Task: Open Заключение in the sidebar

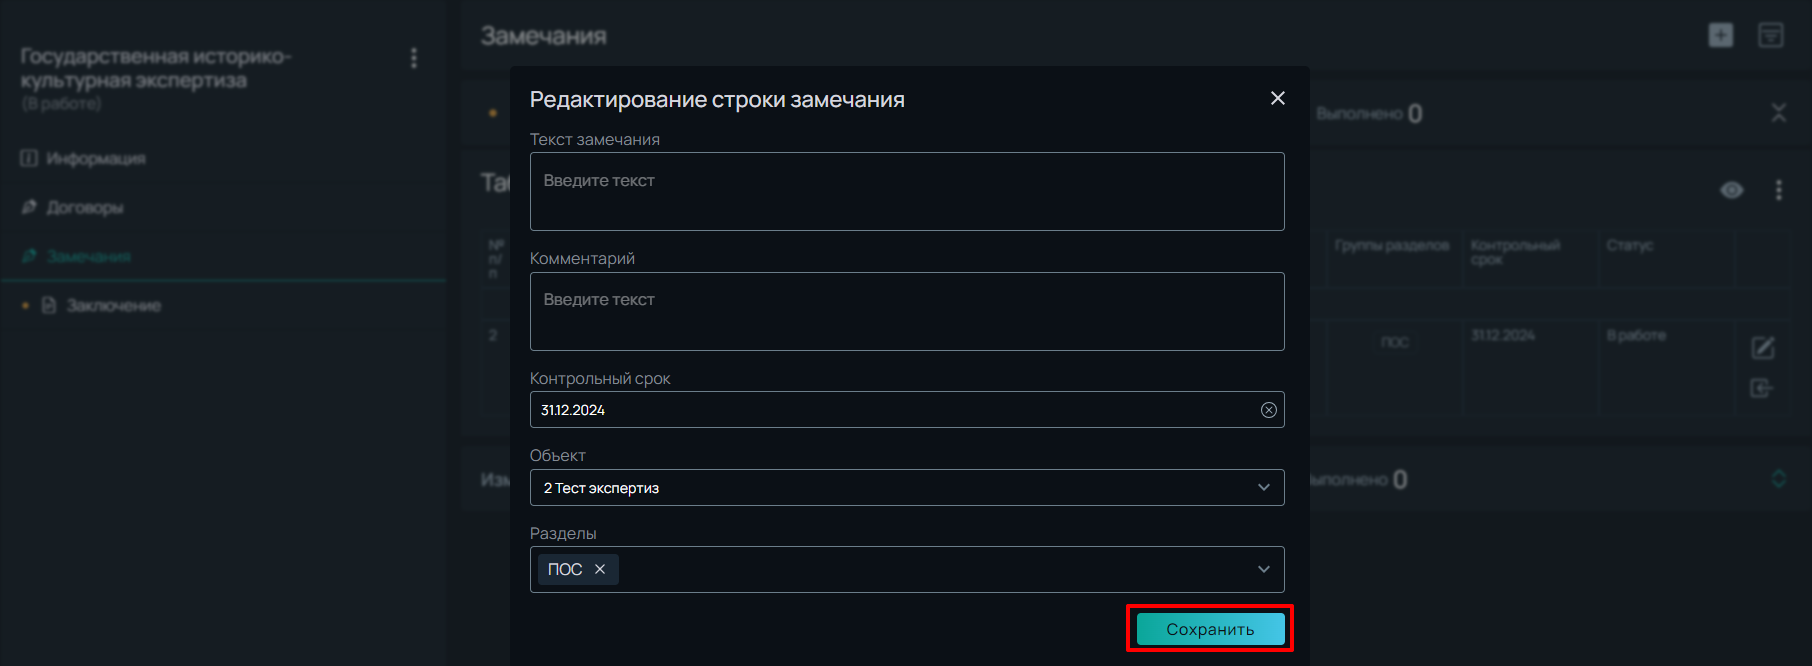Action: (113, 306)
